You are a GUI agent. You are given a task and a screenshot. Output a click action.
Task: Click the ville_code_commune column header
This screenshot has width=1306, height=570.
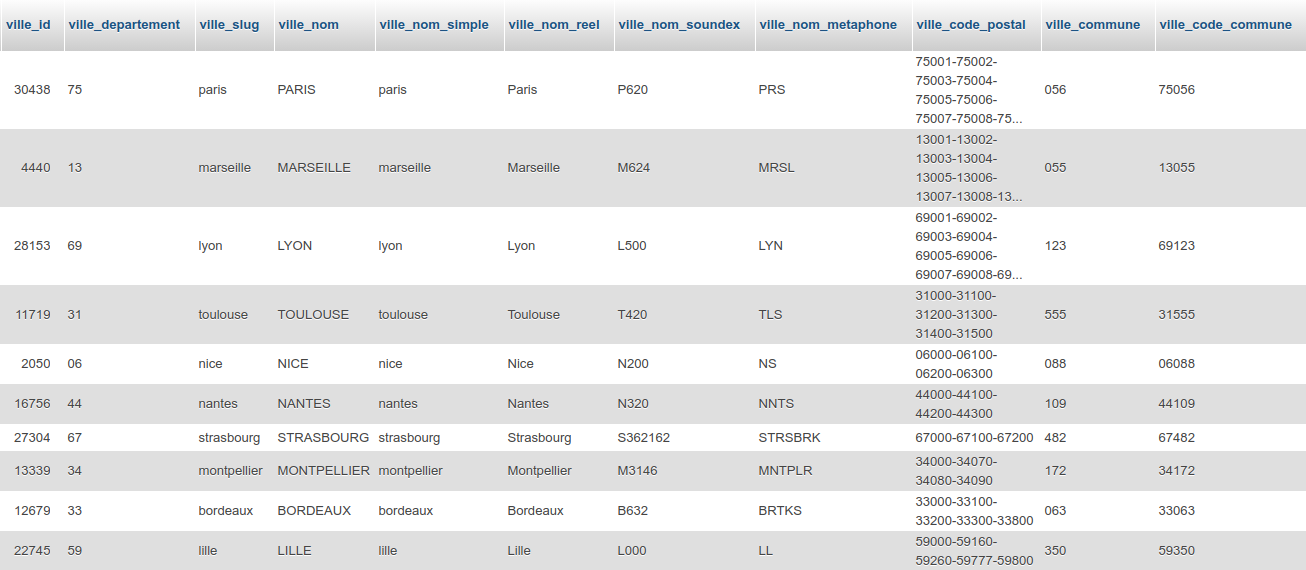pos(1225,24)
